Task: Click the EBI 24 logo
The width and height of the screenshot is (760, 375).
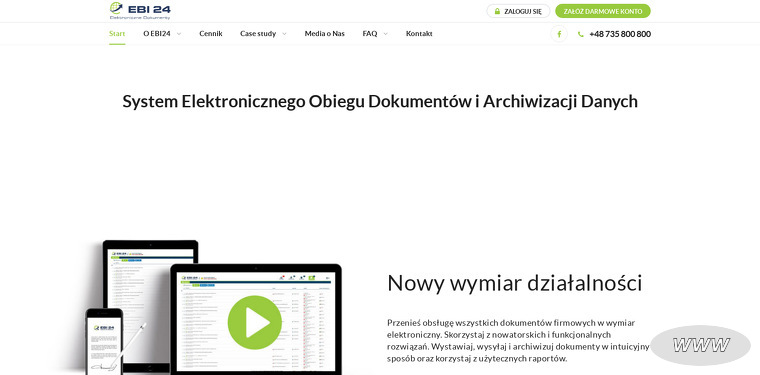Action: [140, 11]
